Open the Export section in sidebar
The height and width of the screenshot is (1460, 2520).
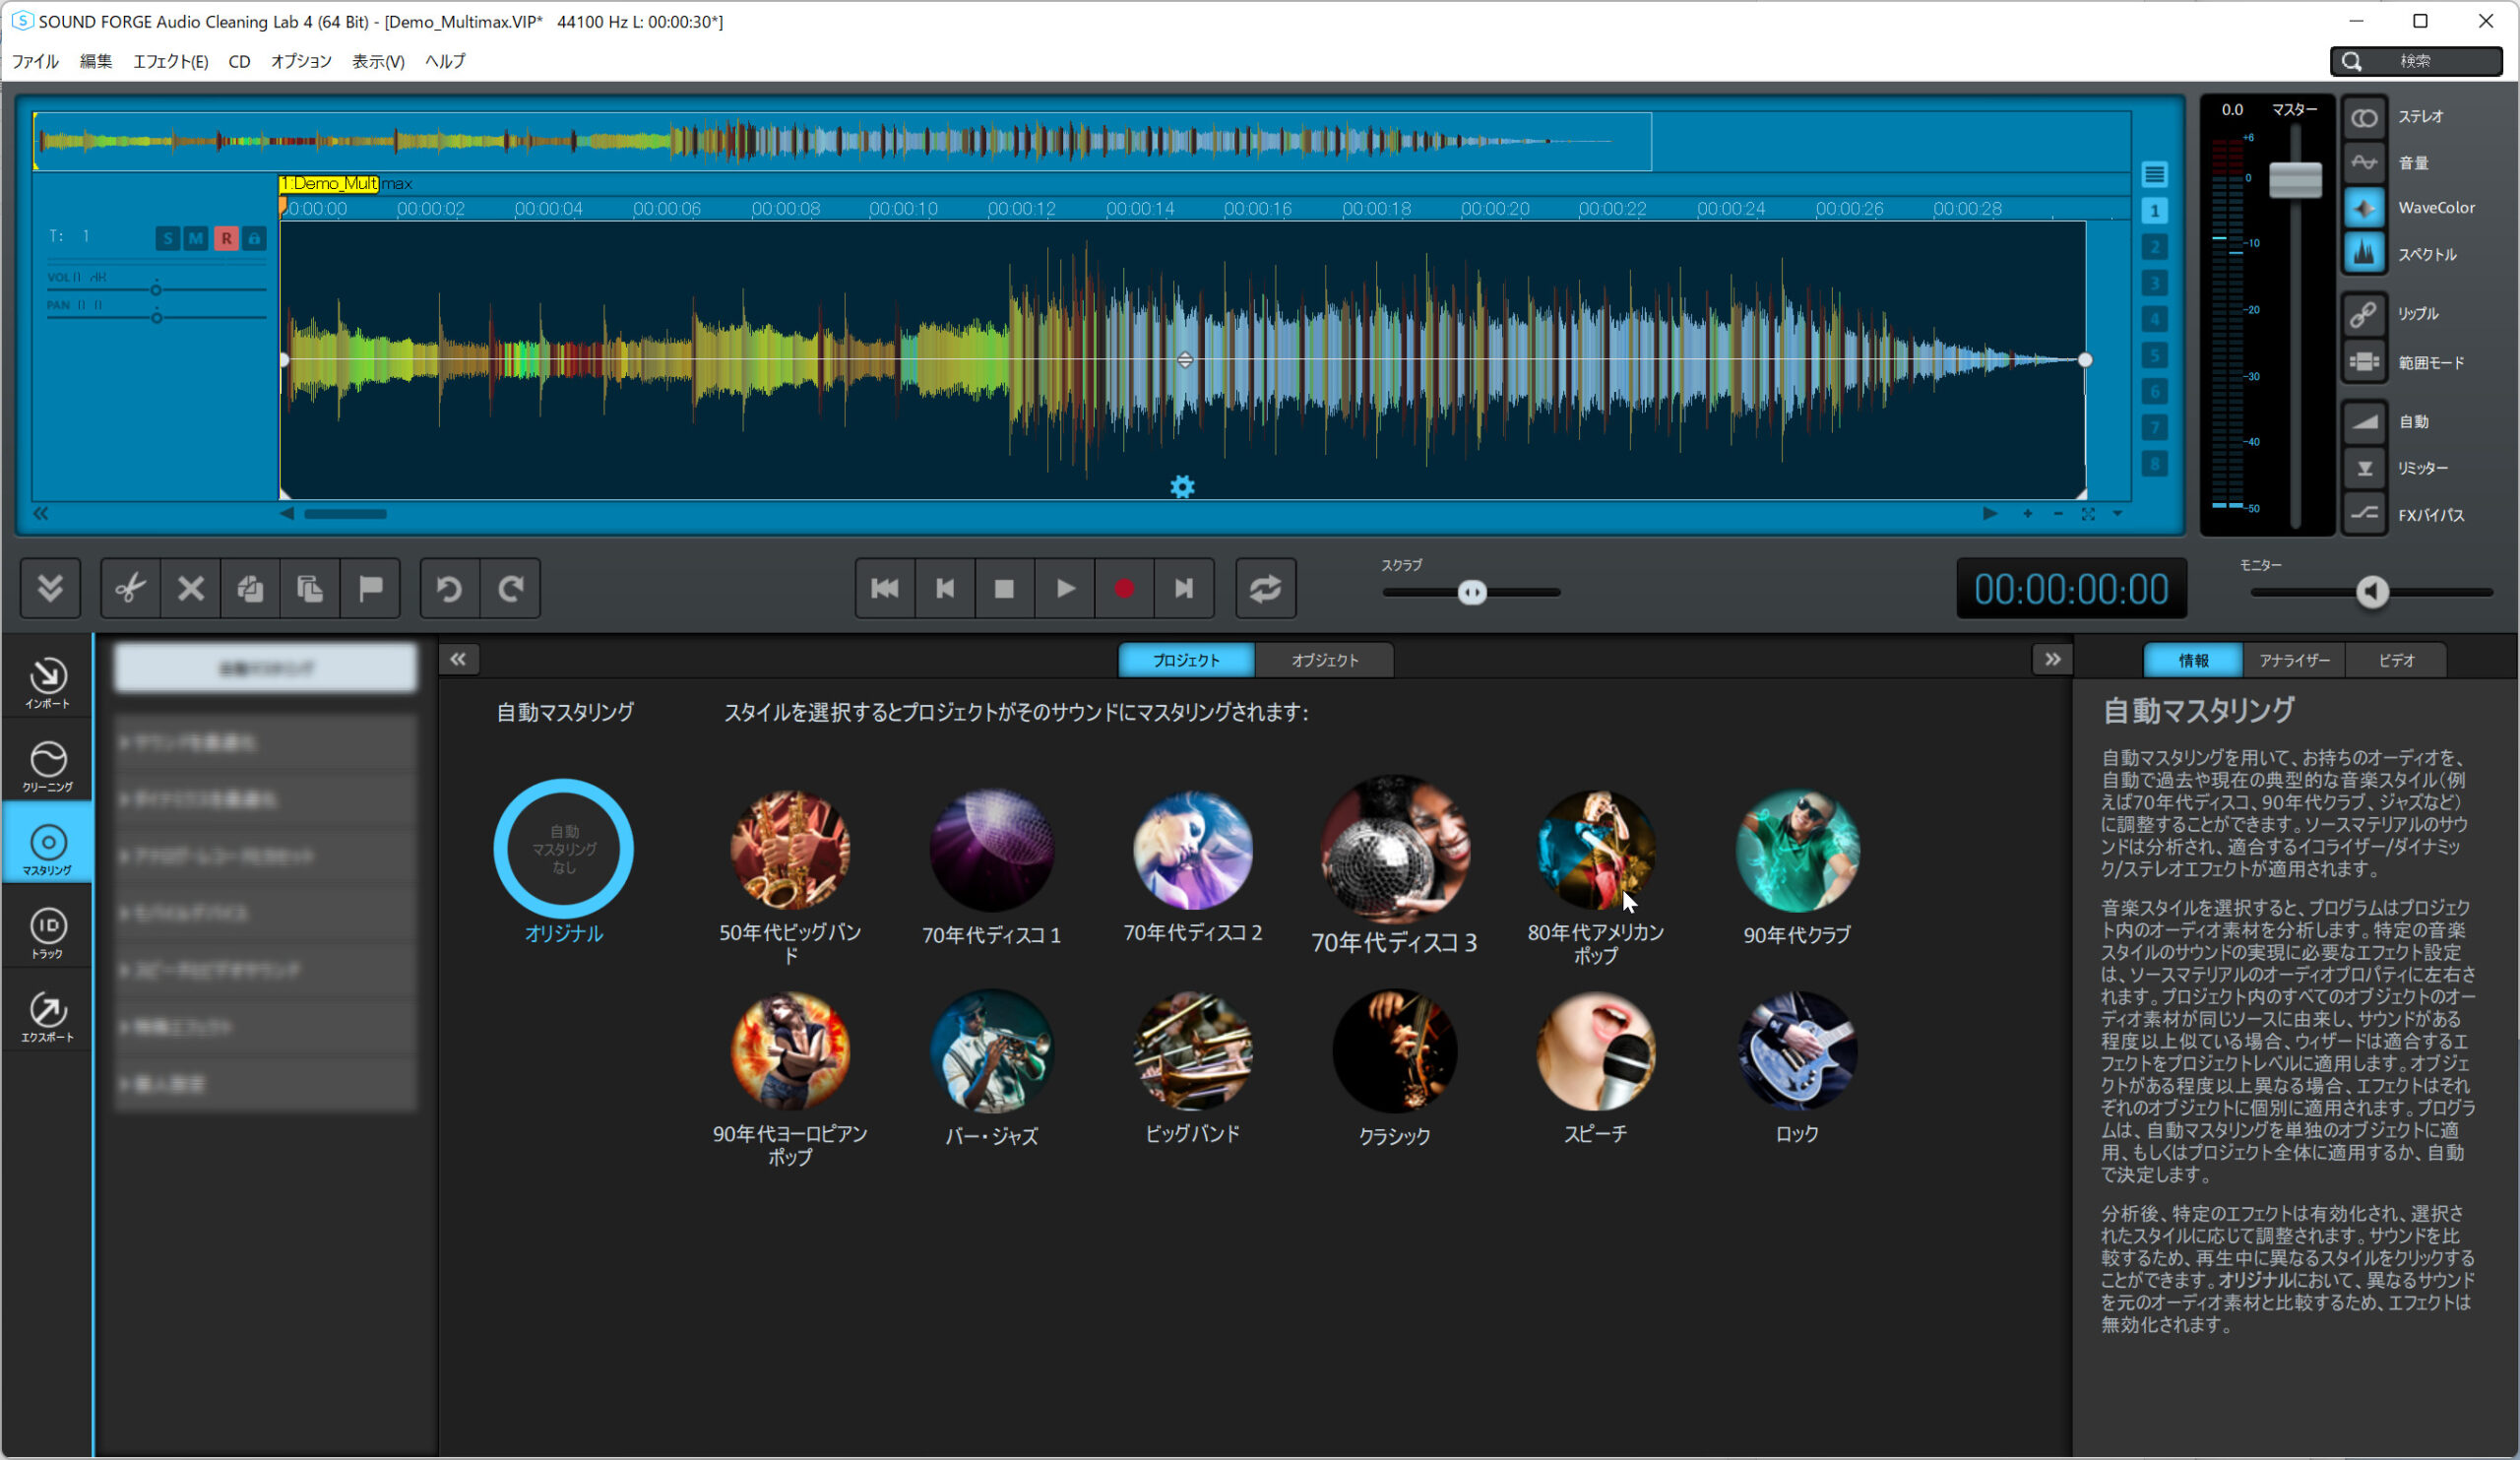[48, 1016]
